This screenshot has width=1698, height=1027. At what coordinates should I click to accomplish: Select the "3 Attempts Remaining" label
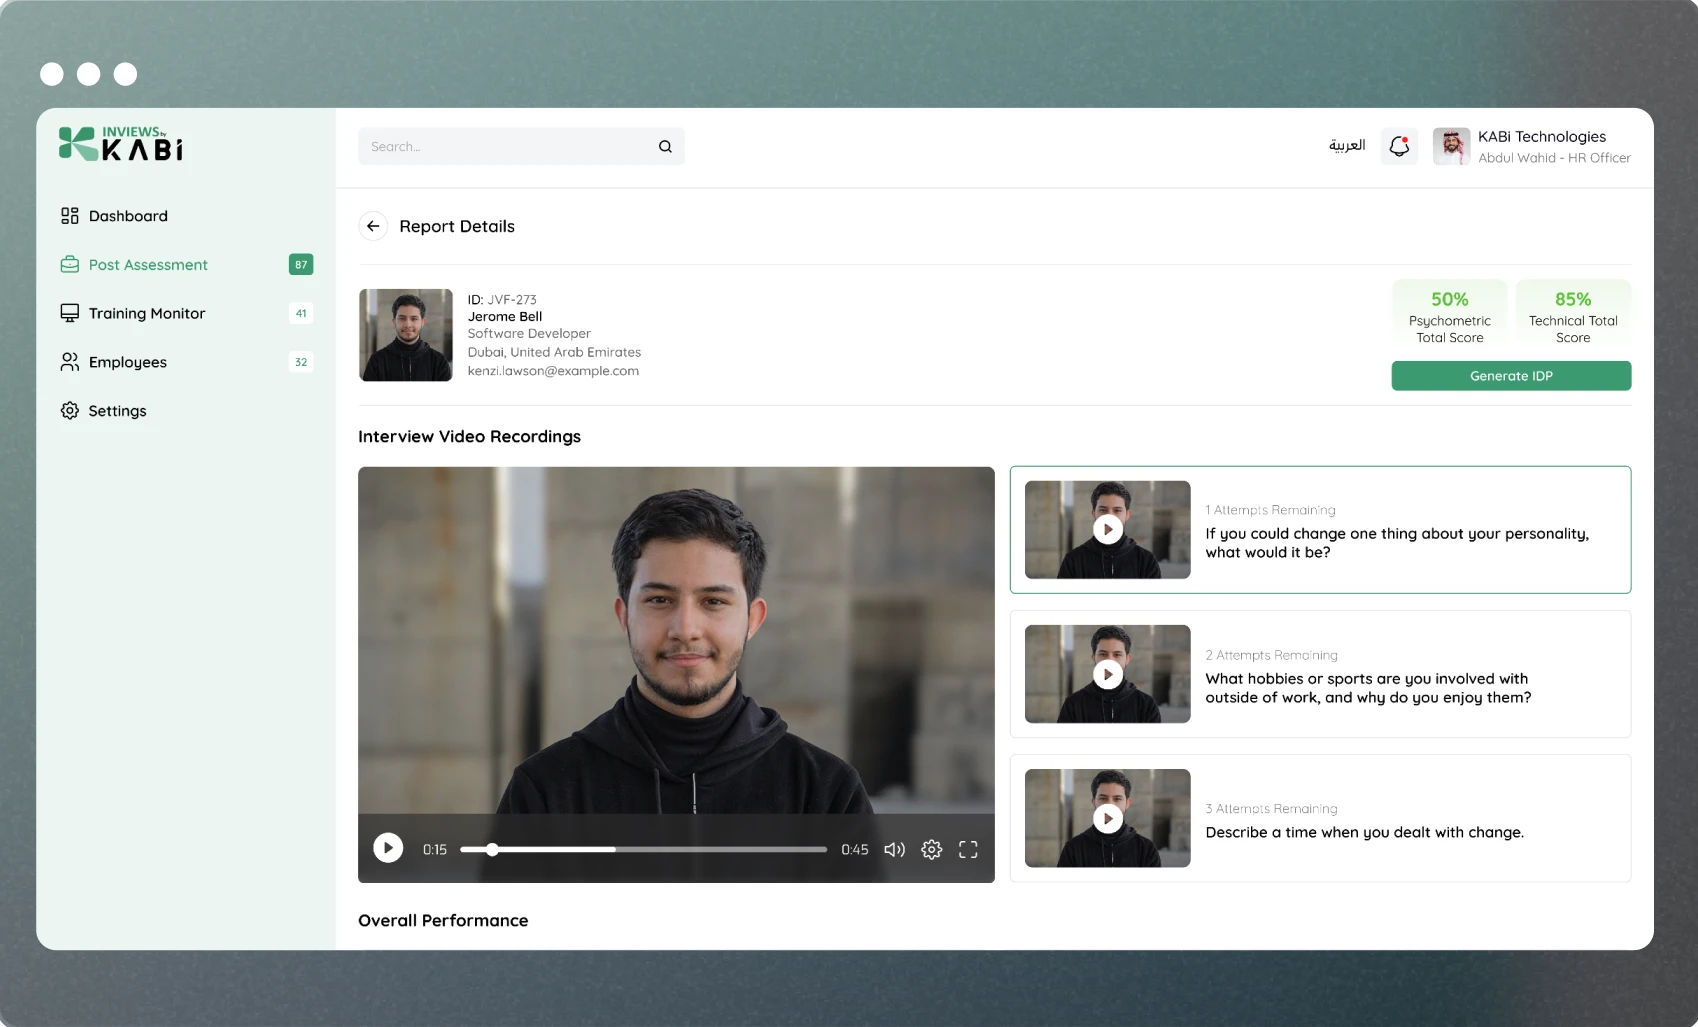coord(1271,809)
